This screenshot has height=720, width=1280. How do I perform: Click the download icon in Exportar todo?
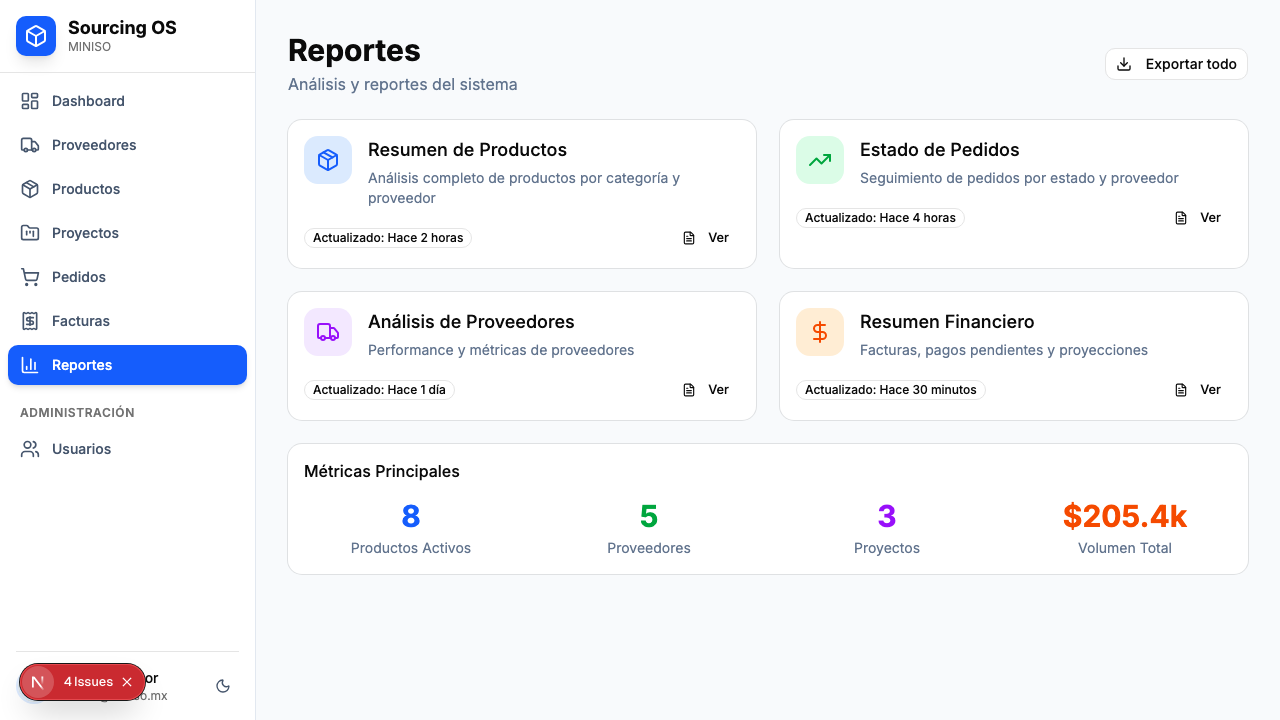[1124, 64]
